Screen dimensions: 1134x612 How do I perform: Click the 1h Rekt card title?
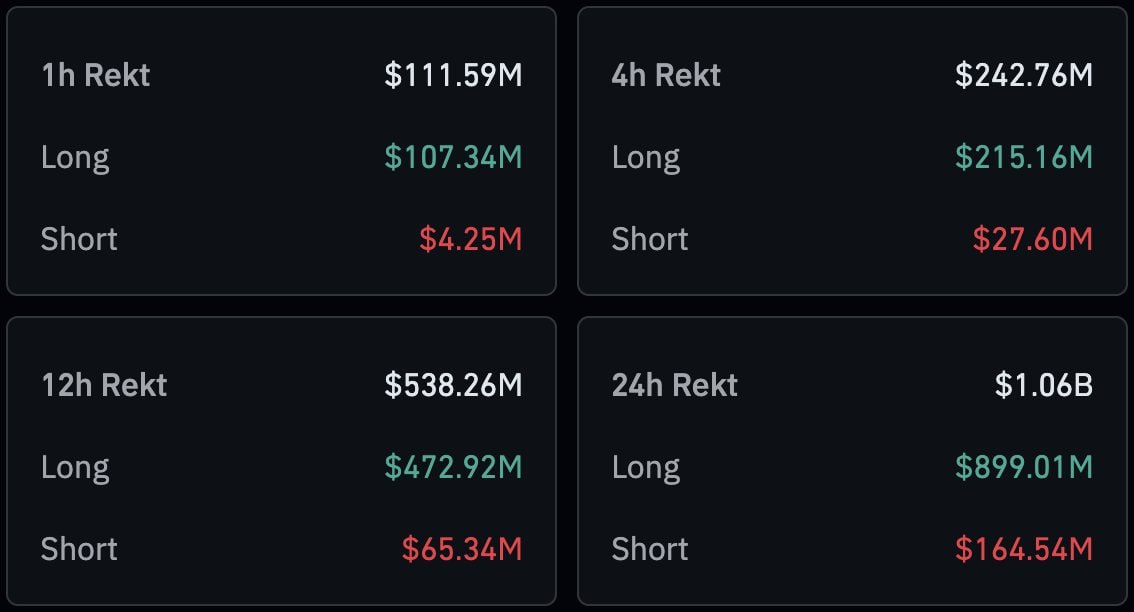pyautogui.click(x=96, y=75)
